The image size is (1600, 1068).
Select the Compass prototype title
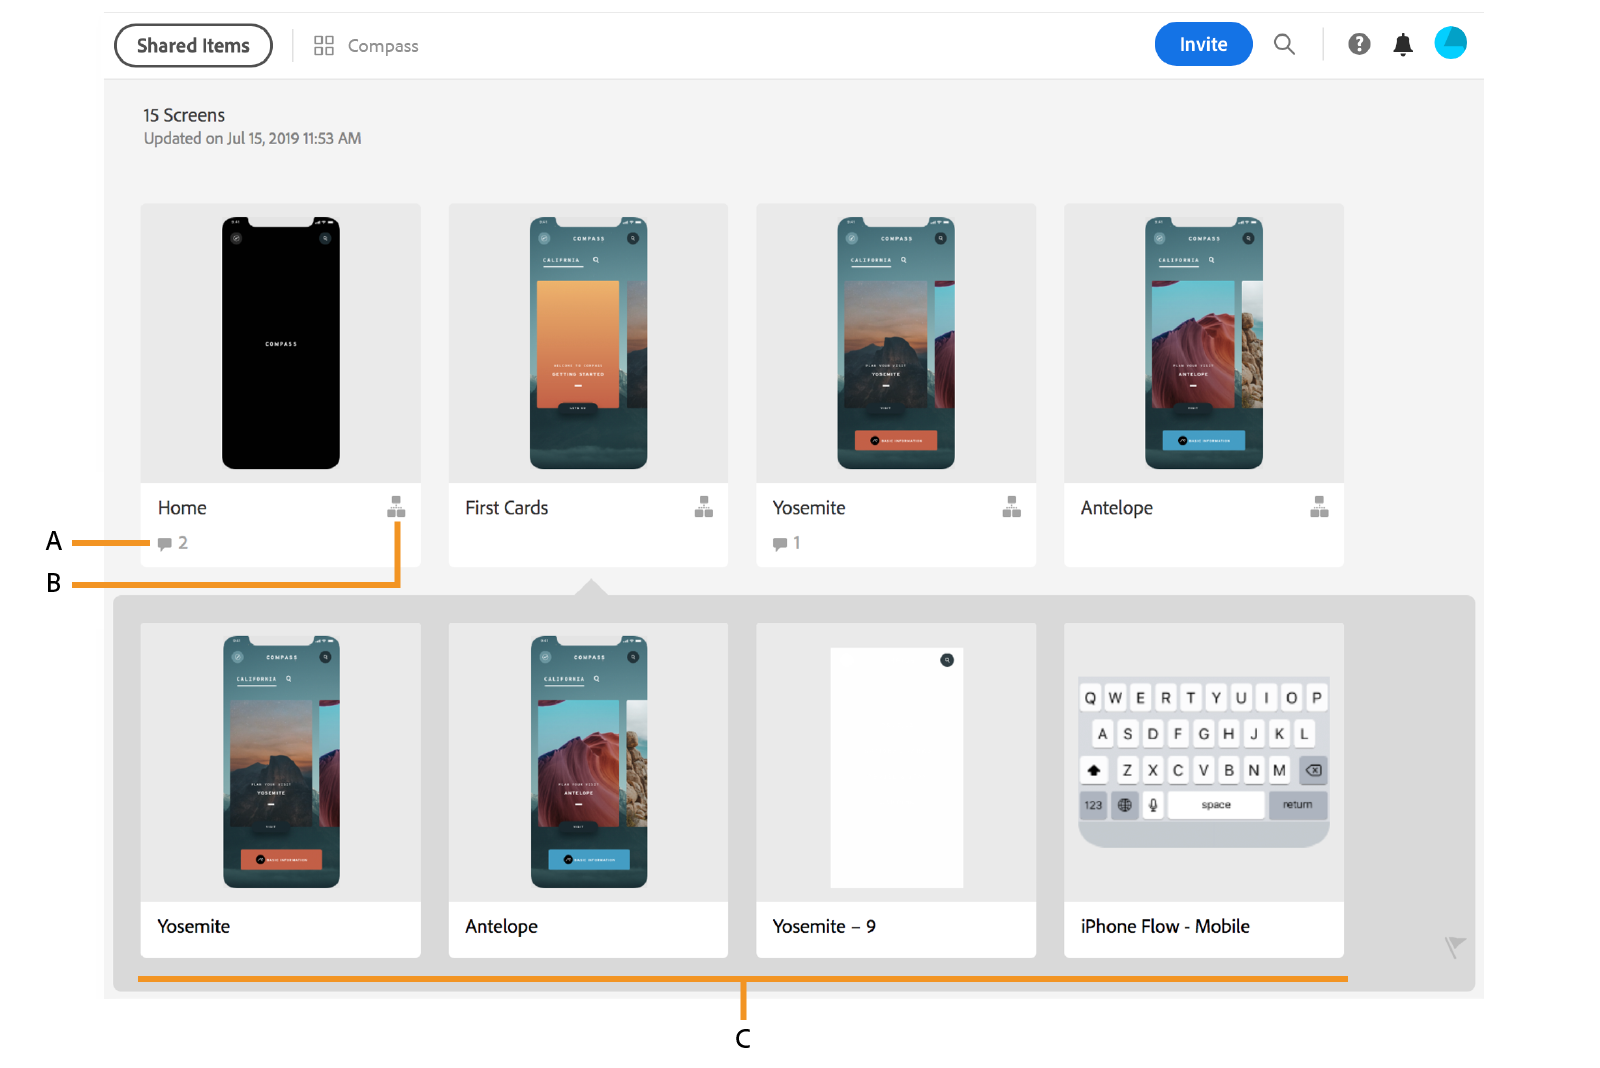click(383, 45)
